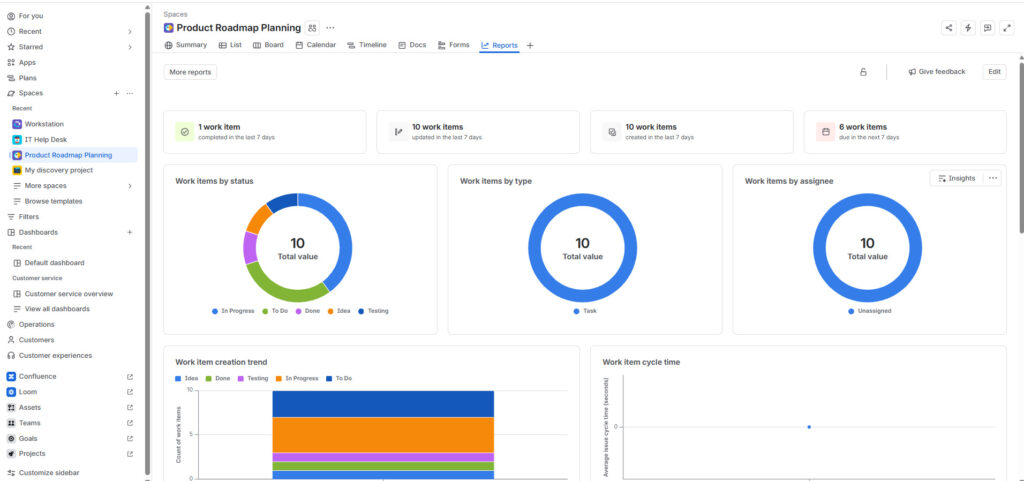The image size is (1024, 481).
Task: Switch to the Calendar tab
Action: 316,45
